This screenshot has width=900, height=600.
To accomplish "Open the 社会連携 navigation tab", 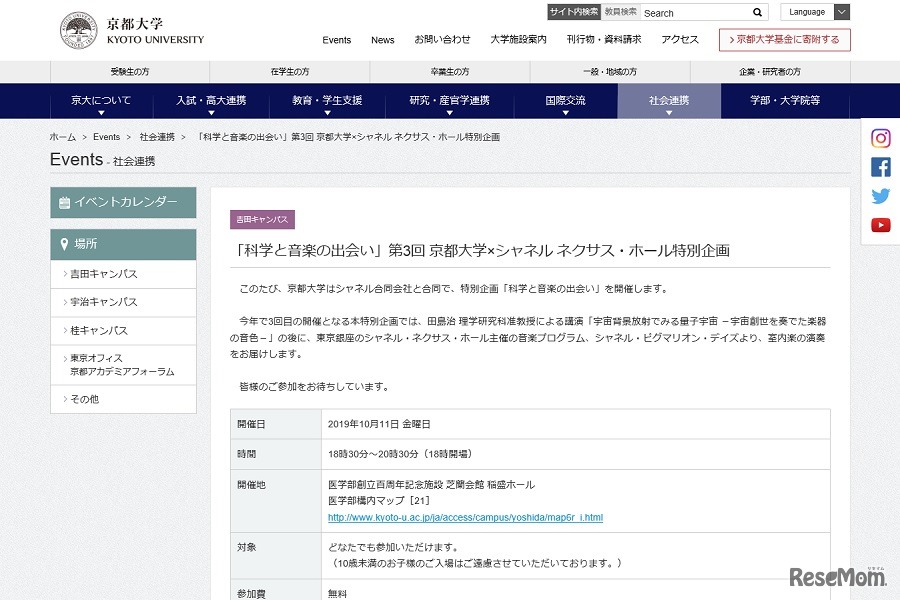I will [669, 101].
